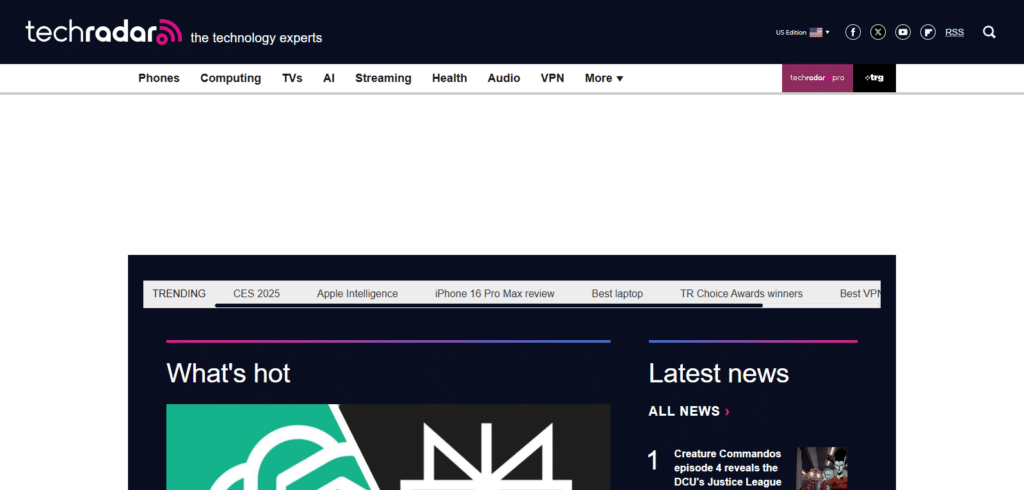
Task: Select the AI nav item
Action: click(x=328, y=78)
